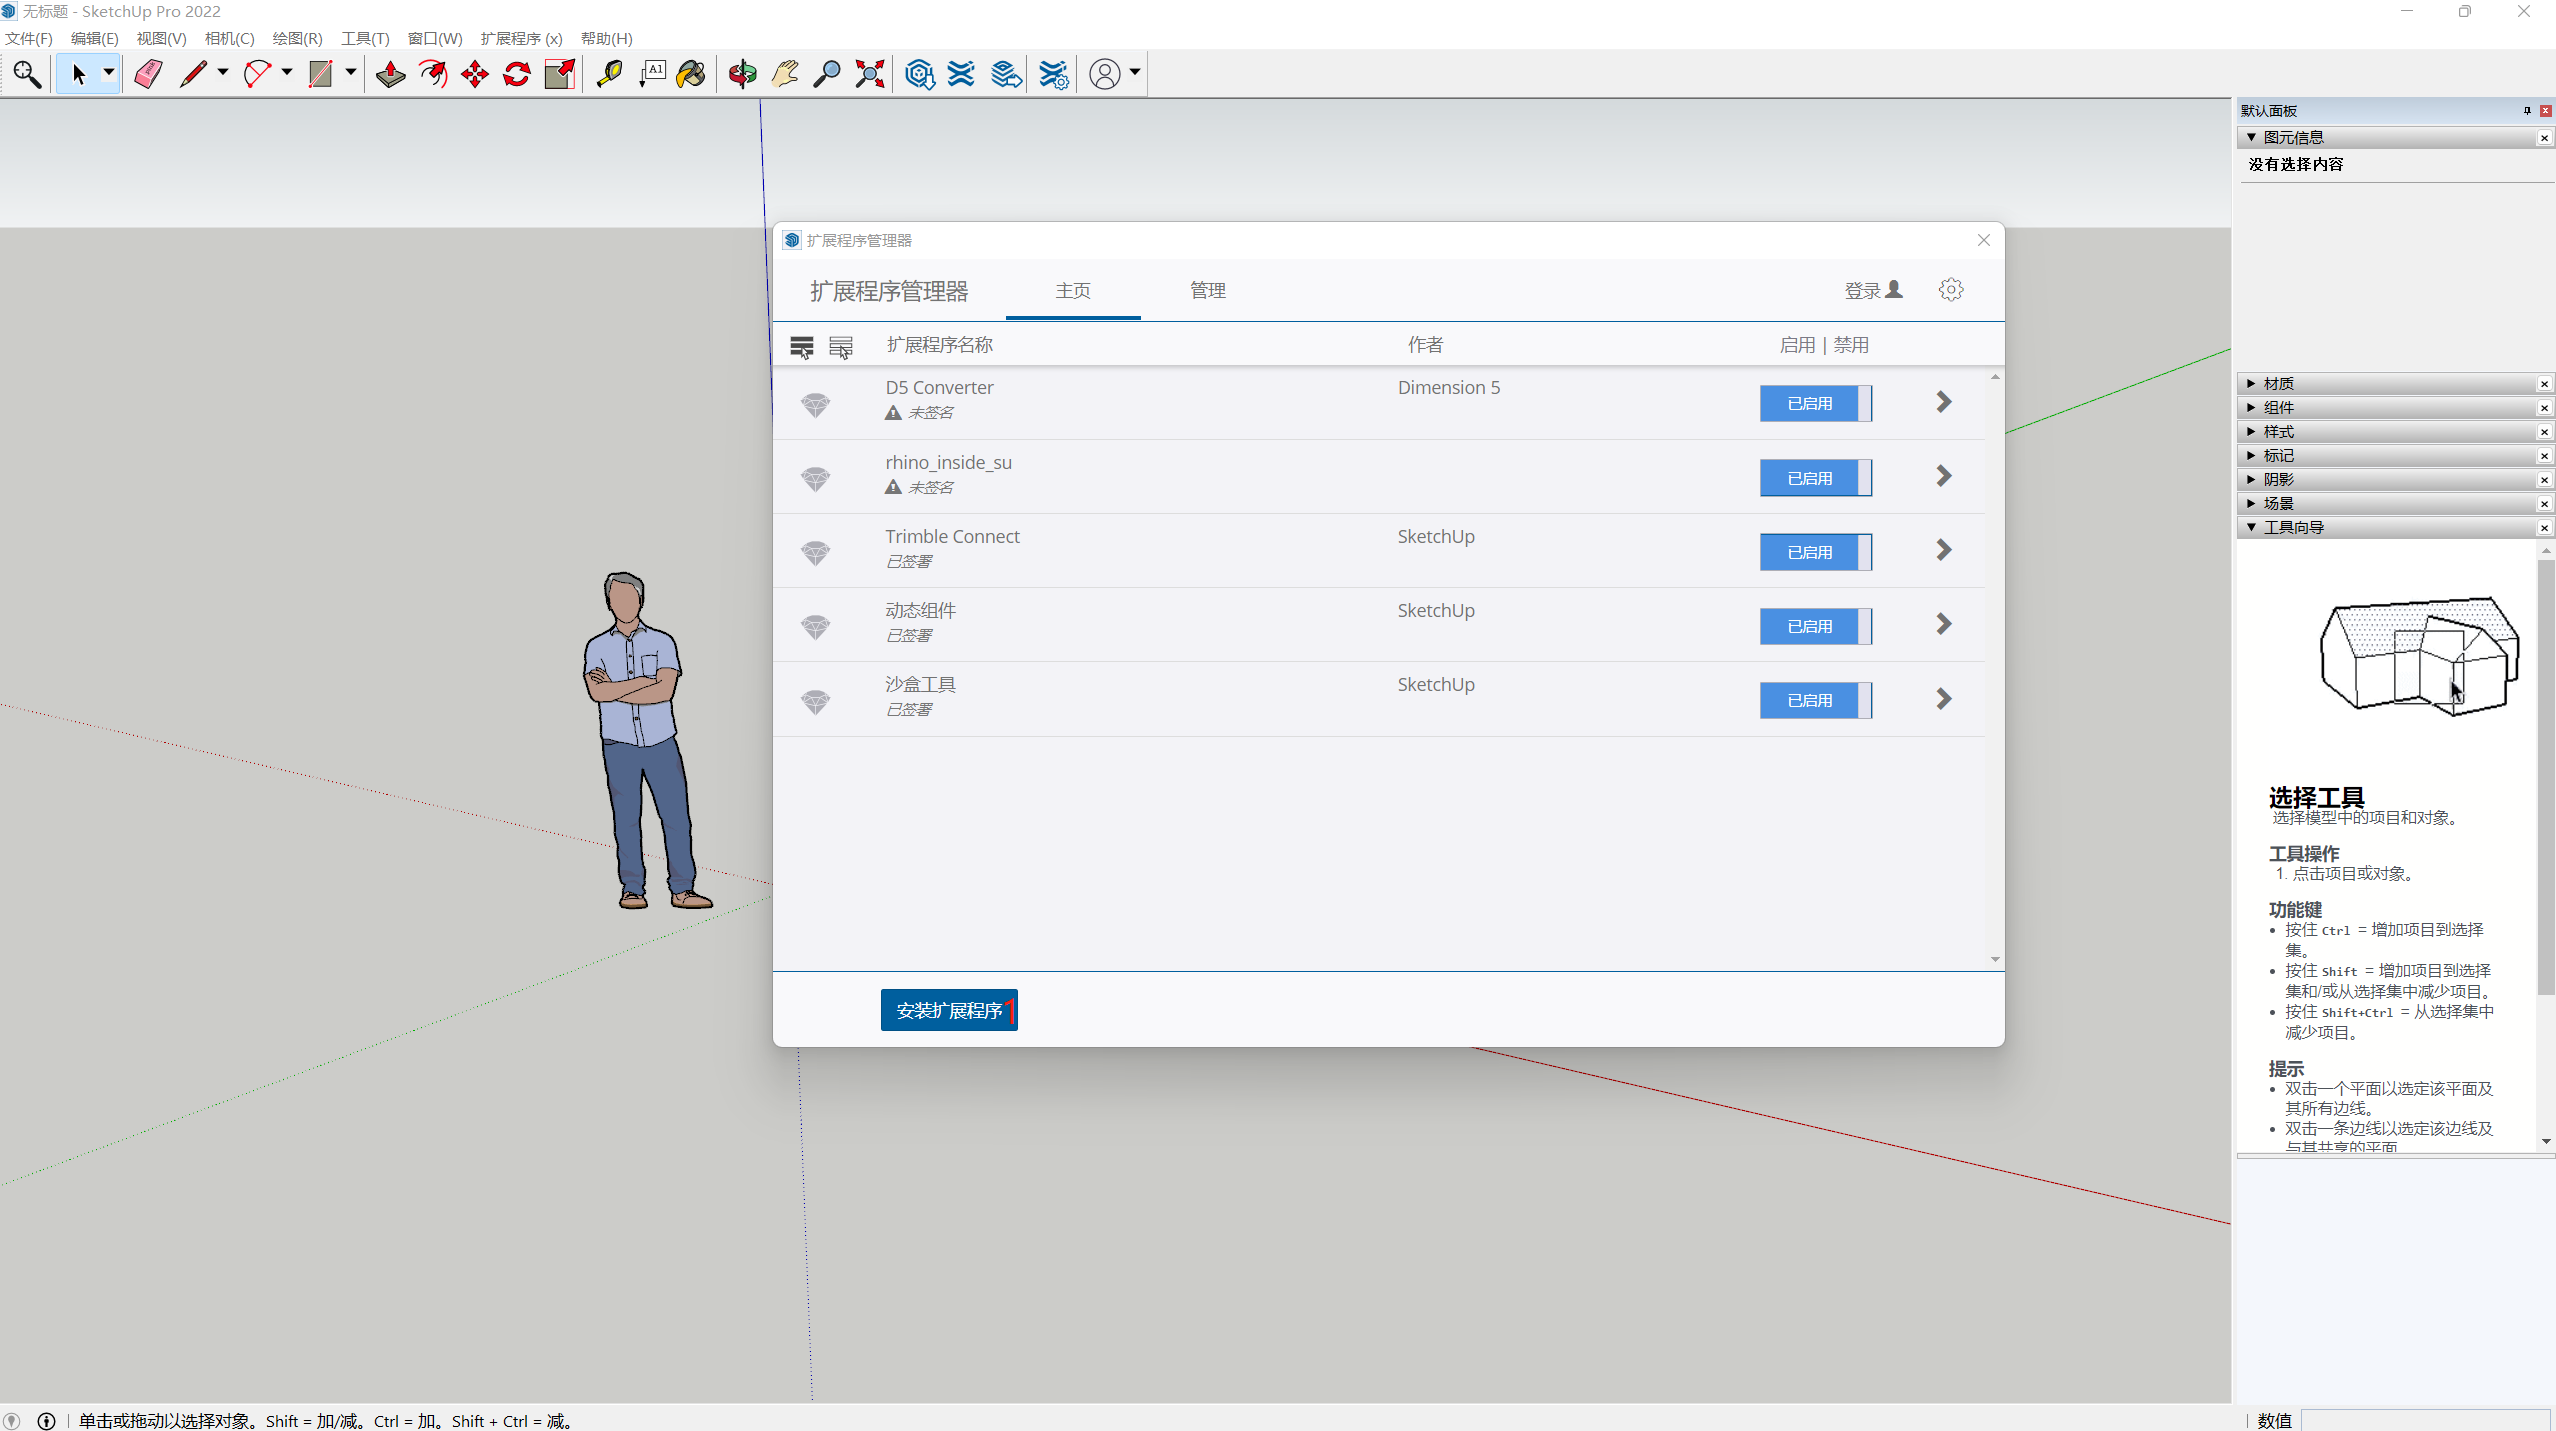Viewport: 2556px width, 1431px height.
Task: Click Send to LayOut icon
Action: coord(1006,74)
